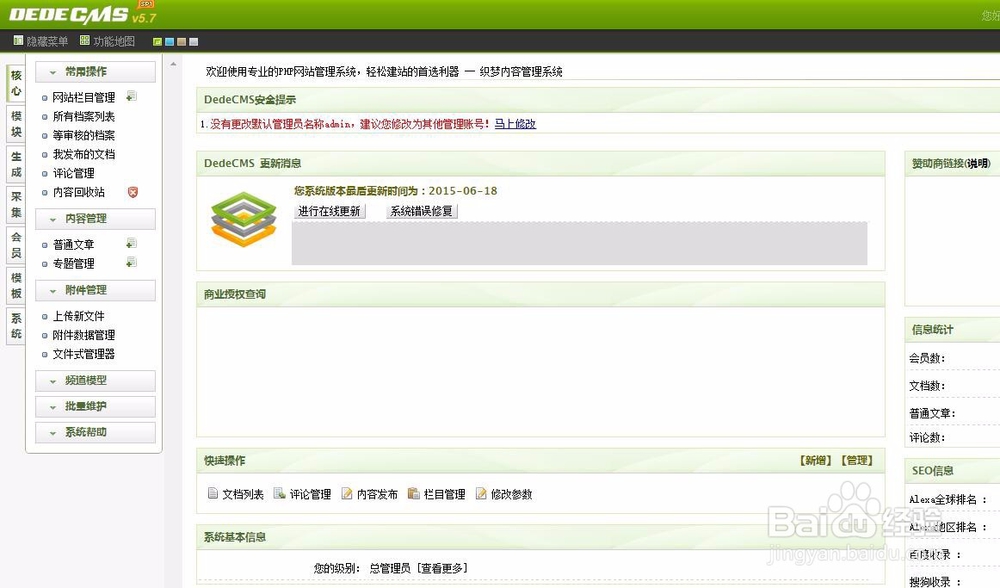This screenshot has width=1000, height=588.
Task: Click the sidebar scroll up arrow
Action: tap(173, 64)
